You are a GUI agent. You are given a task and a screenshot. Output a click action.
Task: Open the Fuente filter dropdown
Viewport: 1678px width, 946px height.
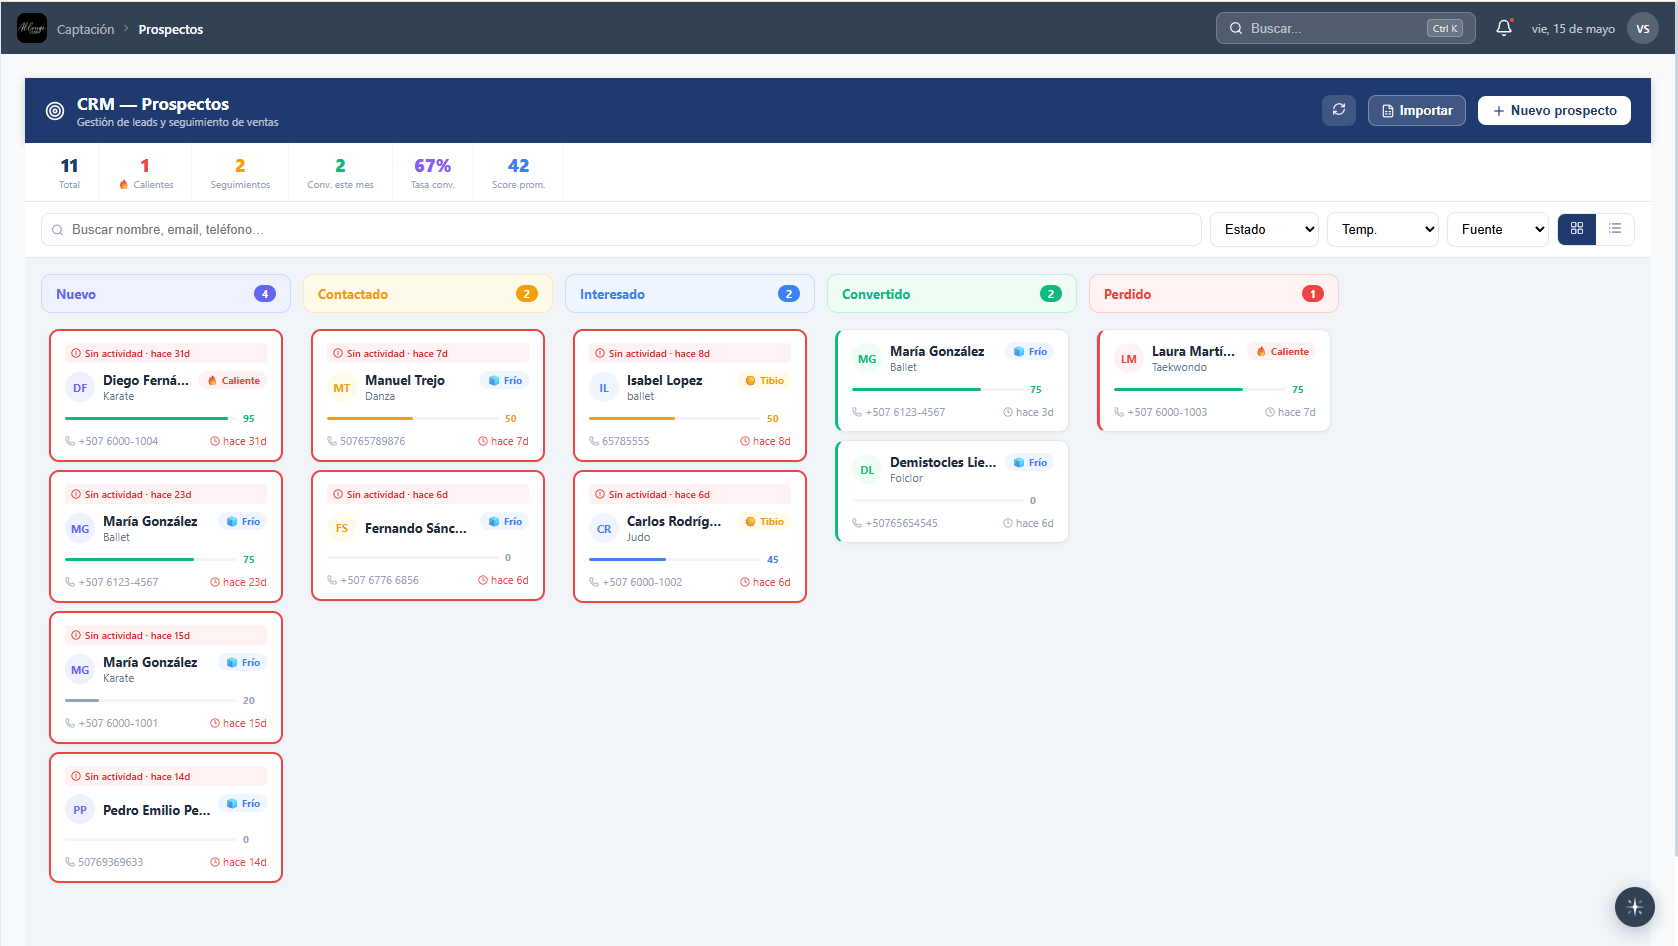[x=1497, y=229]
